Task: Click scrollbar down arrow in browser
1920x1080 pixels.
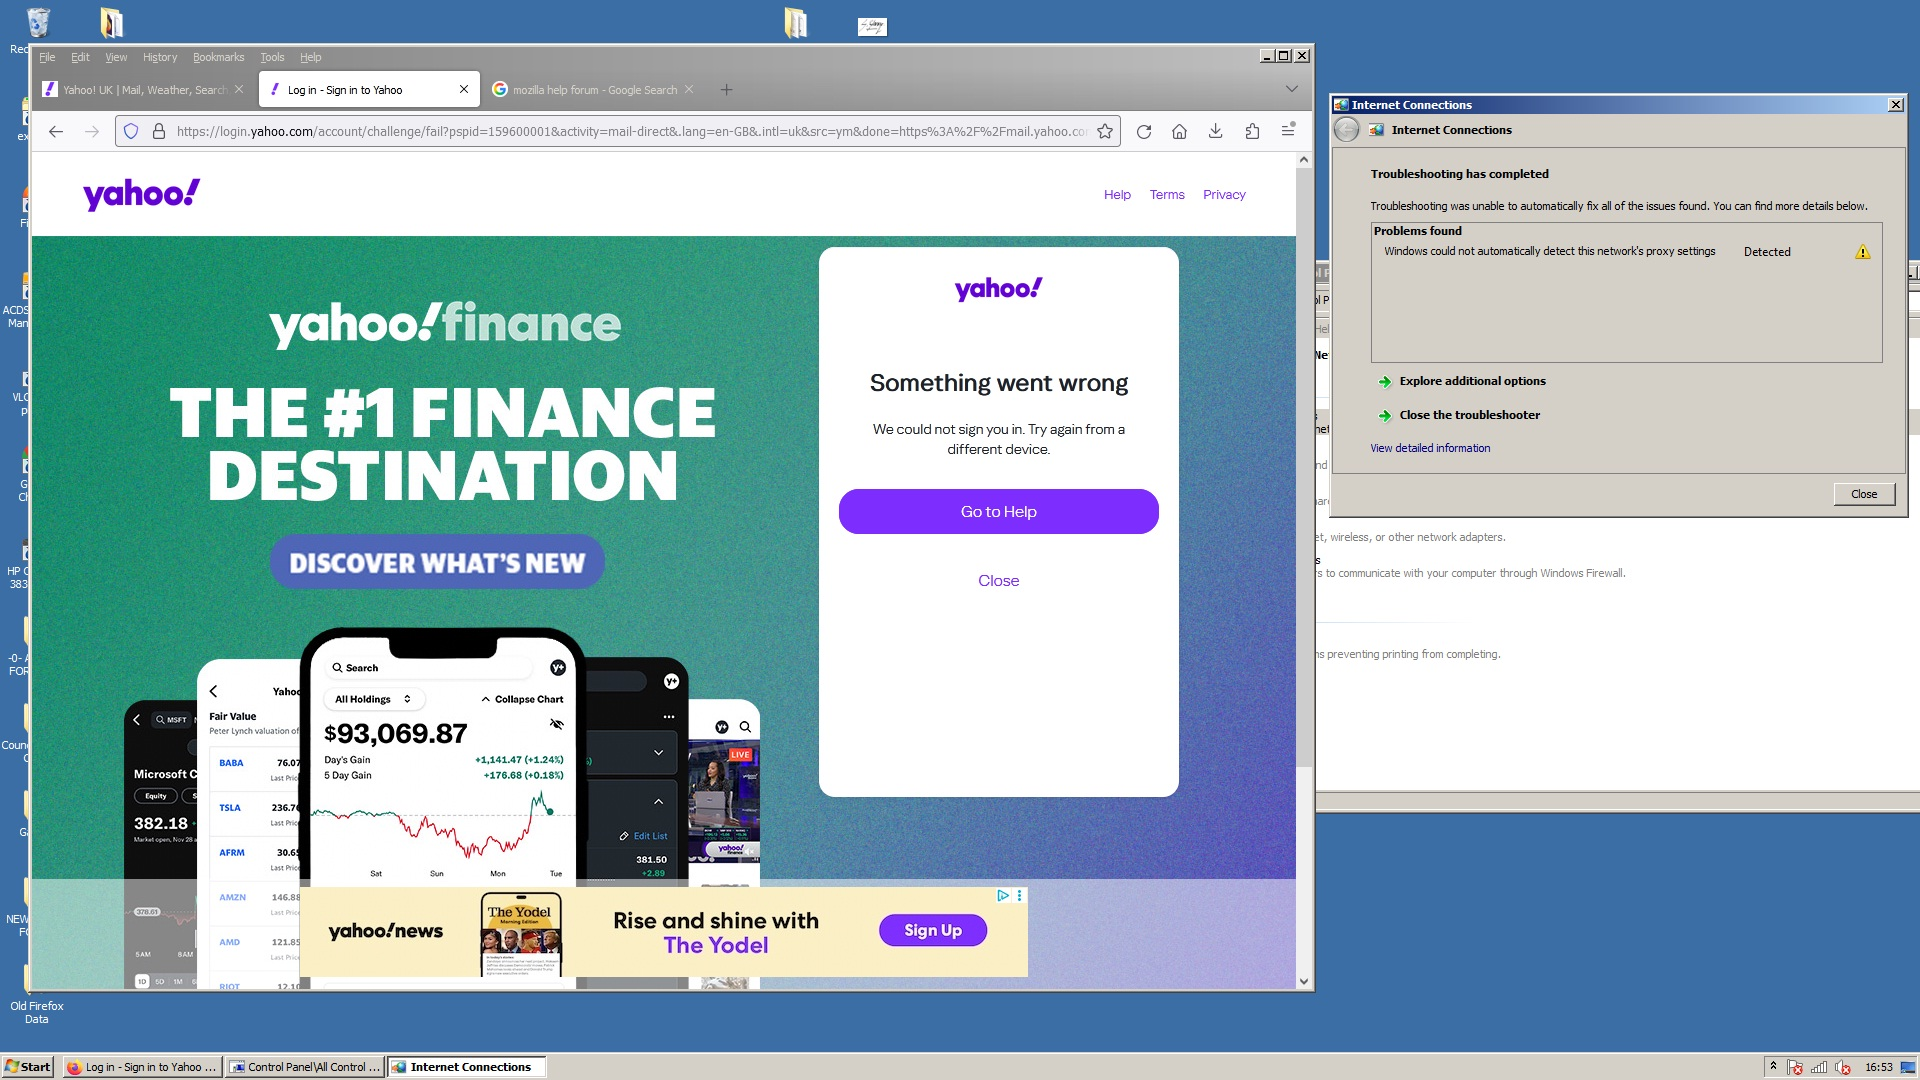Action: (1303, 982)
